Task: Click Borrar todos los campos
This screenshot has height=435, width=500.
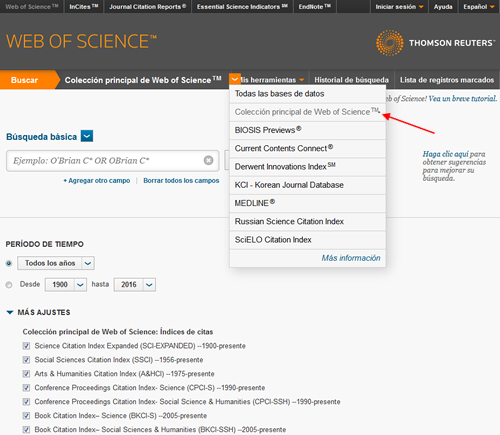Action: pos(181,180)
